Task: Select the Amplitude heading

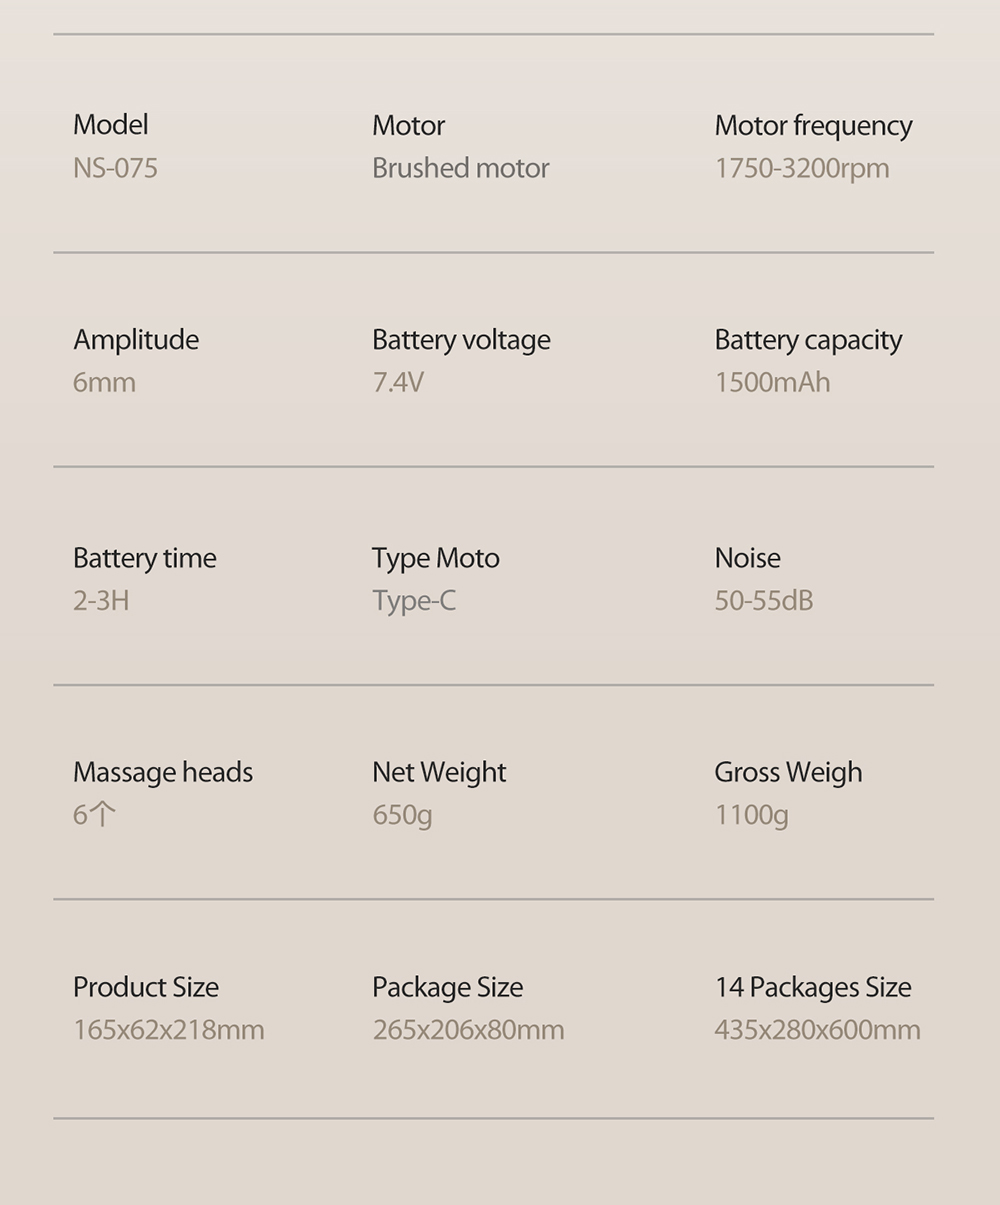Action: (136, 340)
